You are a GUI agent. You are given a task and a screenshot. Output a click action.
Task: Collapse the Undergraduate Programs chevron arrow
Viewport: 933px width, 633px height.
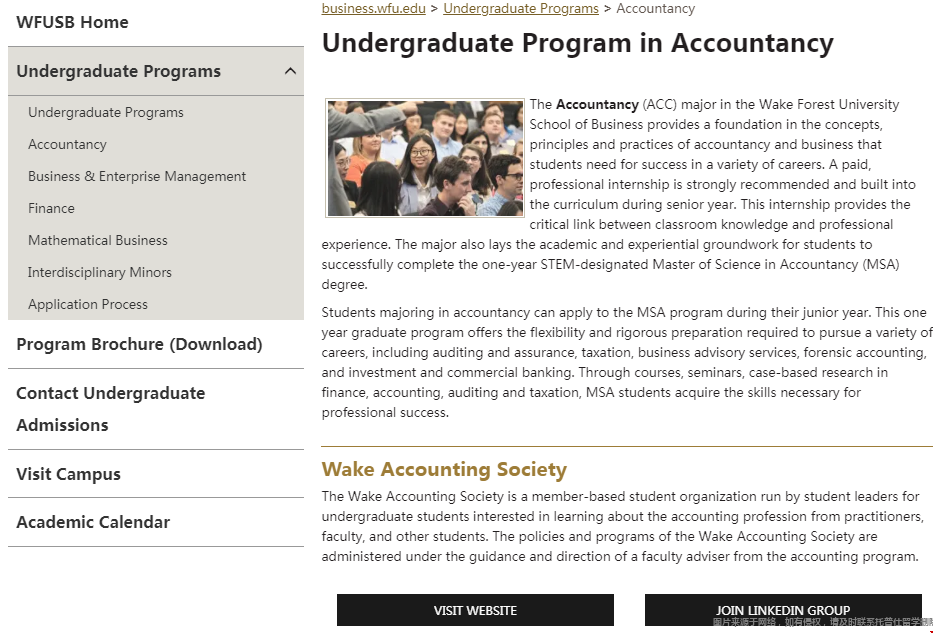(290, 71)
